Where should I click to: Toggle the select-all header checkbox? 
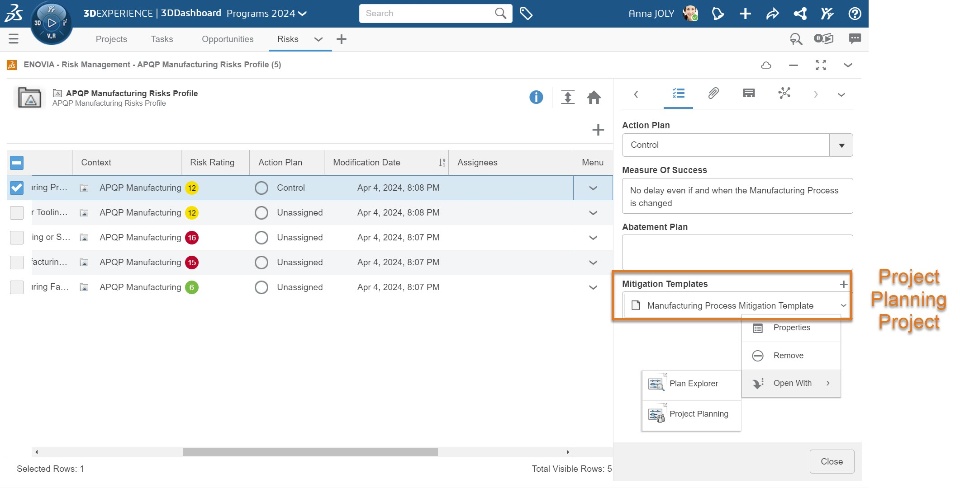coord(17,162)
